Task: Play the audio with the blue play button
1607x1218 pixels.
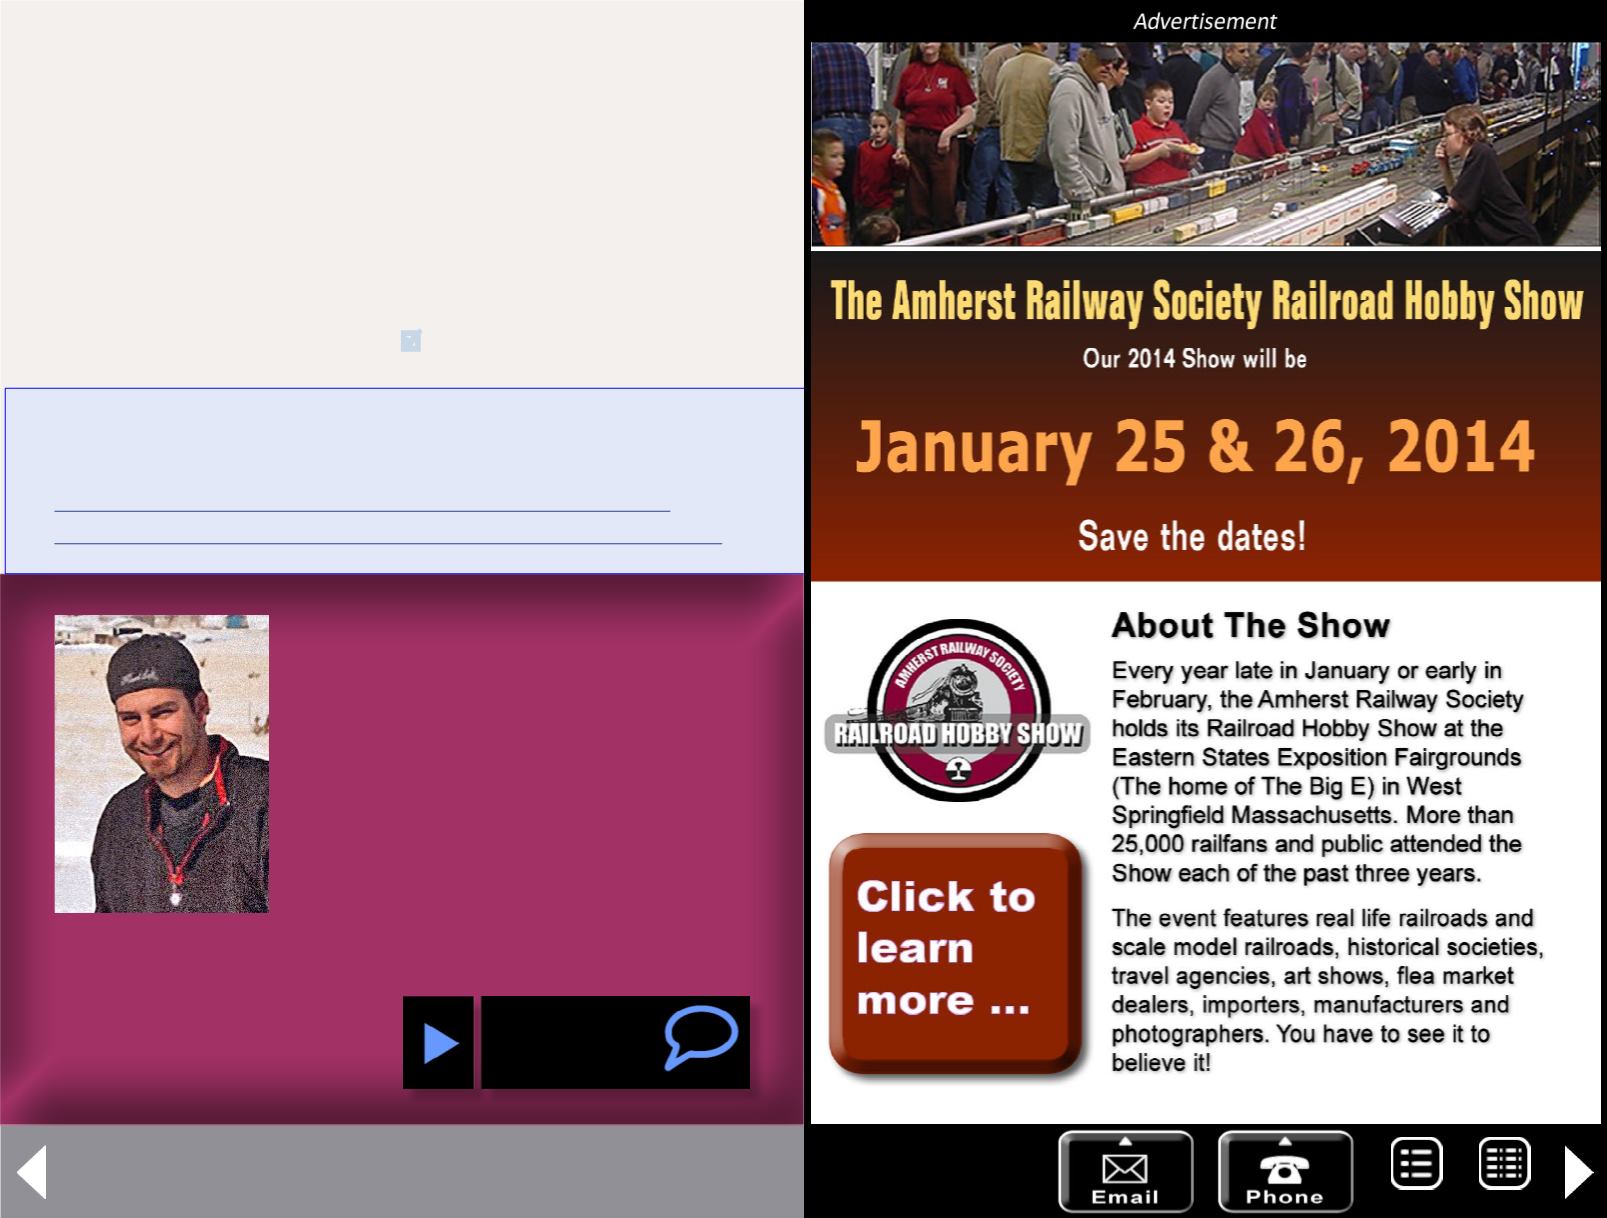Action: [x=438, y=1042]
